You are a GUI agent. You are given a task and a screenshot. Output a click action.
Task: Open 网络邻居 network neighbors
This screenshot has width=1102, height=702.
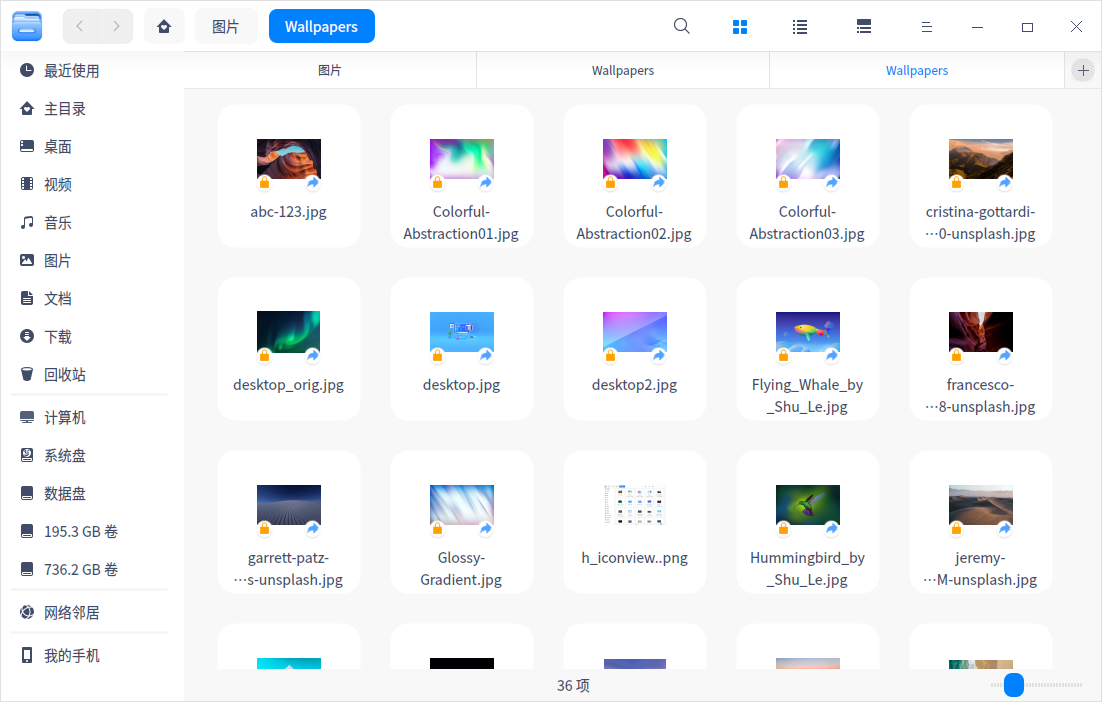tap(72, 613)
